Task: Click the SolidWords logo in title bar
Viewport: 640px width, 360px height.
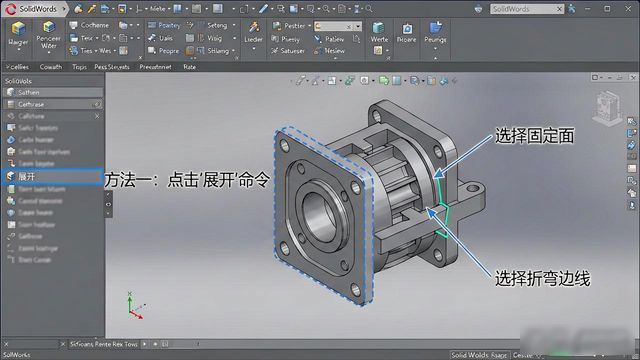Action: (10, 9)
